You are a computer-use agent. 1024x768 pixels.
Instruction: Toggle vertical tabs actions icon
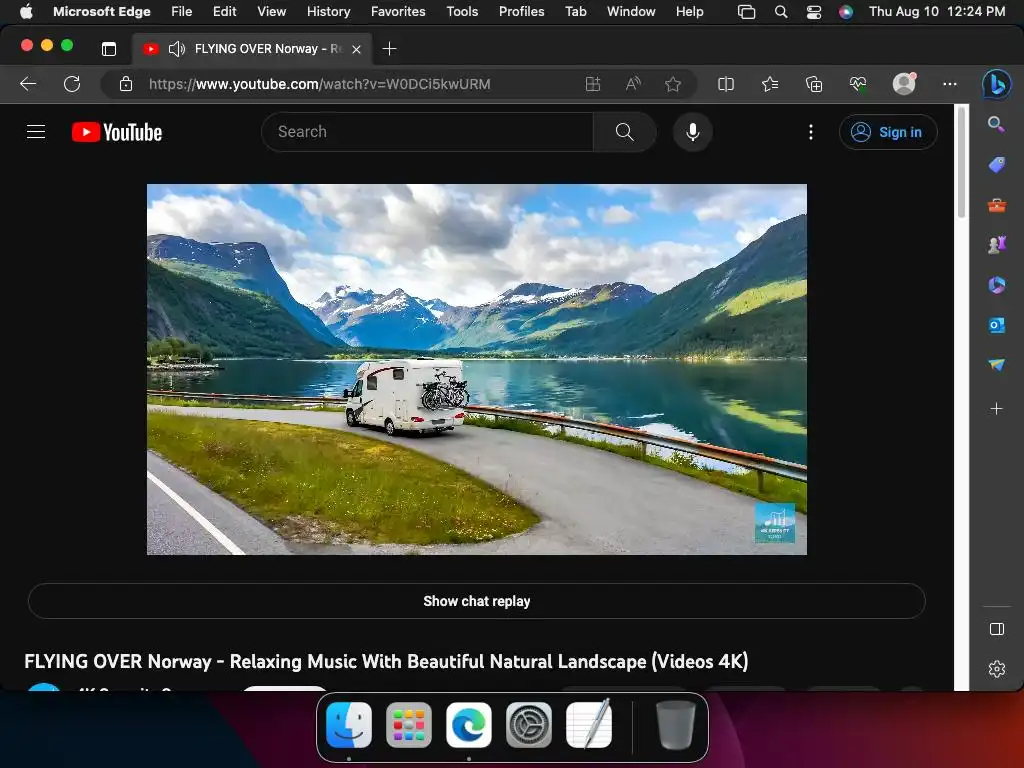tap(108, 48)
